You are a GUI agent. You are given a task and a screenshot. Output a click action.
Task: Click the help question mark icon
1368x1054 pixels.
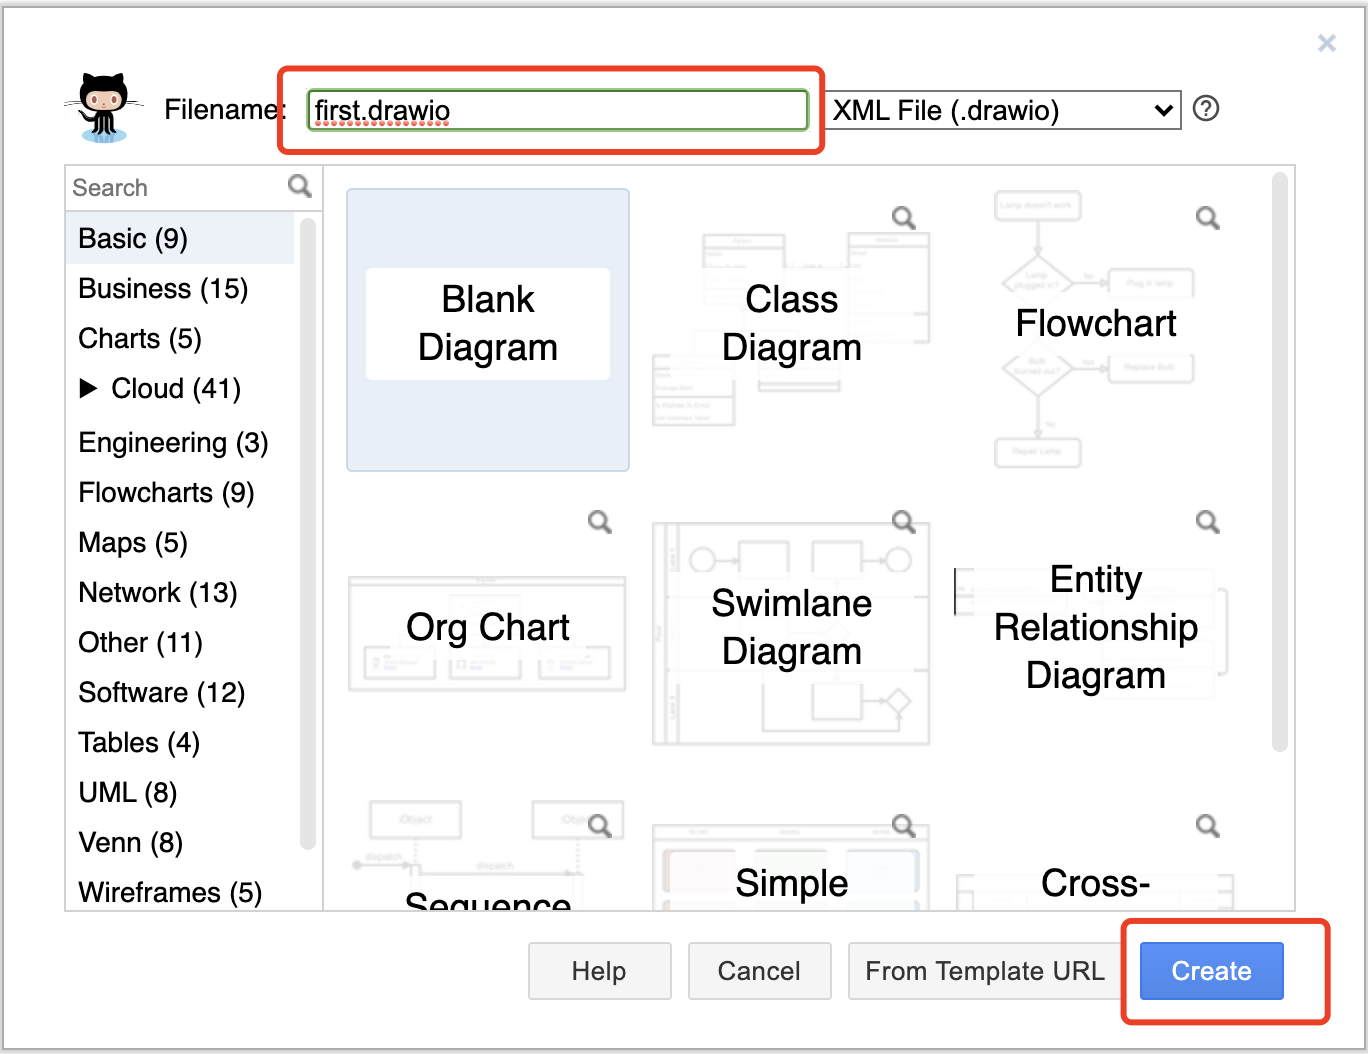pos(1206,108)
